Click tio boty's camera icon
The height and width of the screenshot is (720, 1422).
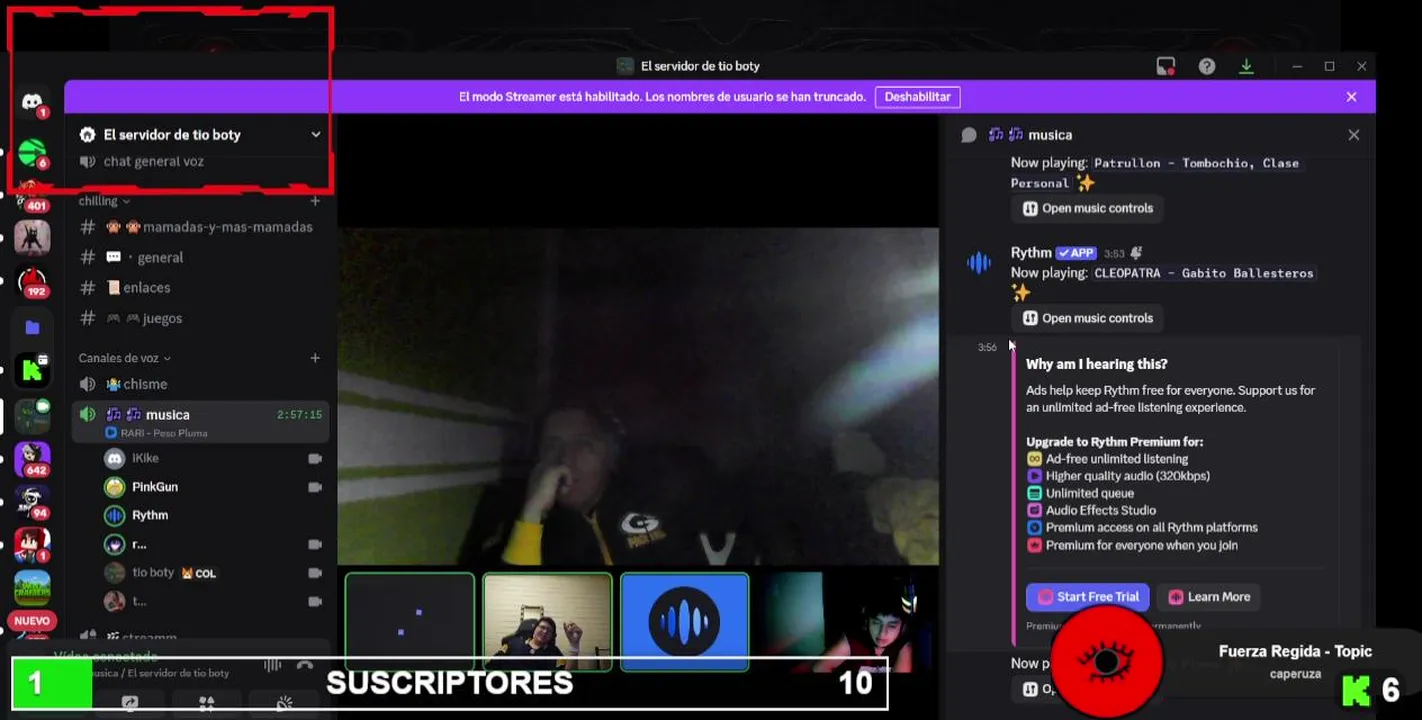315,573
